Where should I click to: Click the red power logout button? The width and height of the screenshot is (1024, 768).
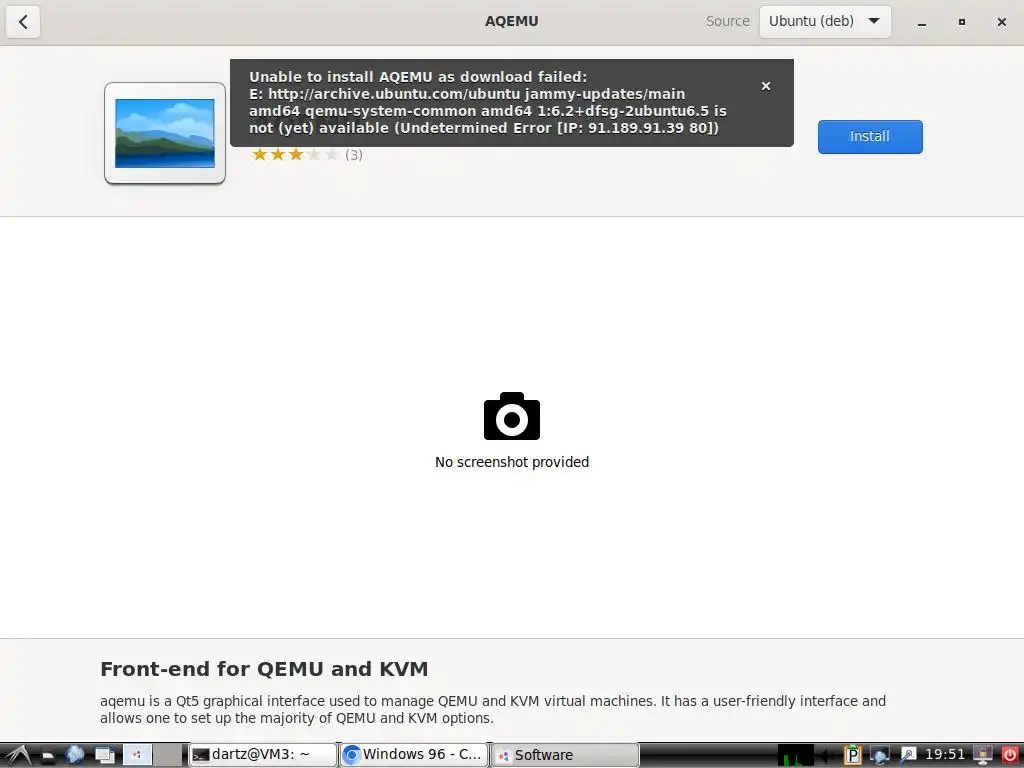click(x=1010, y=756)
